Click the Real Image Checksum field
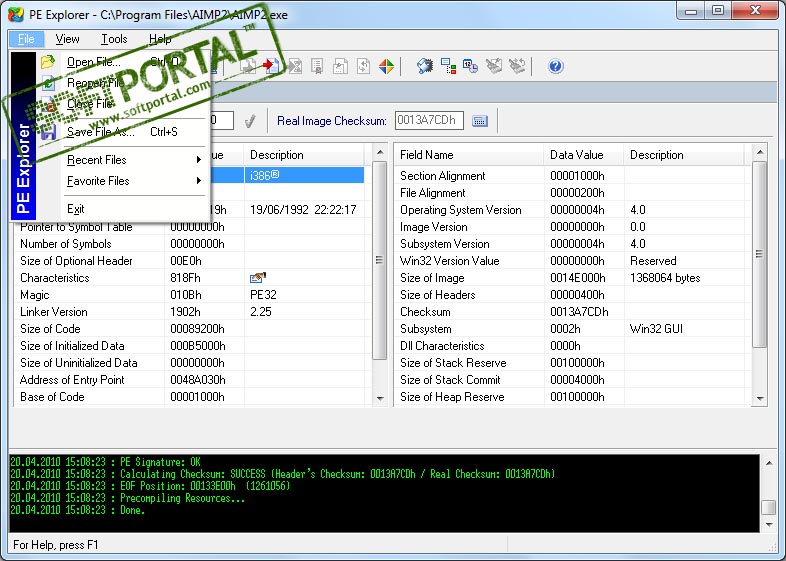 (x=429, y=120)
